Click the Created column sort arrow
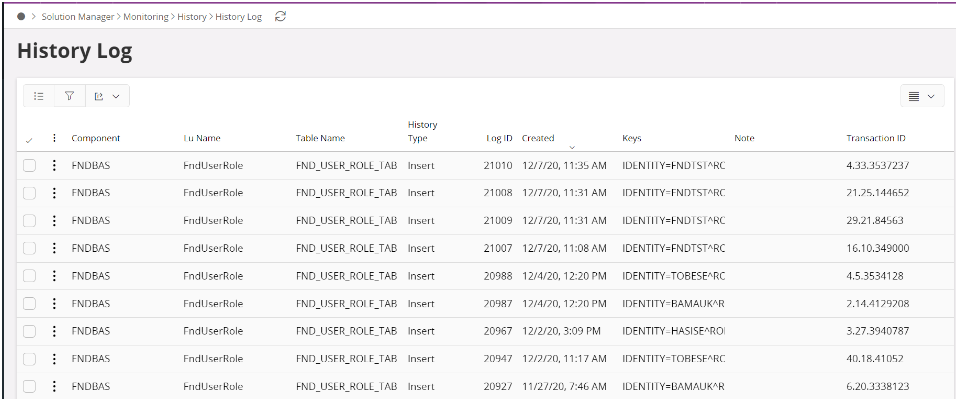The image size is (956, 399). click(572, 148)
